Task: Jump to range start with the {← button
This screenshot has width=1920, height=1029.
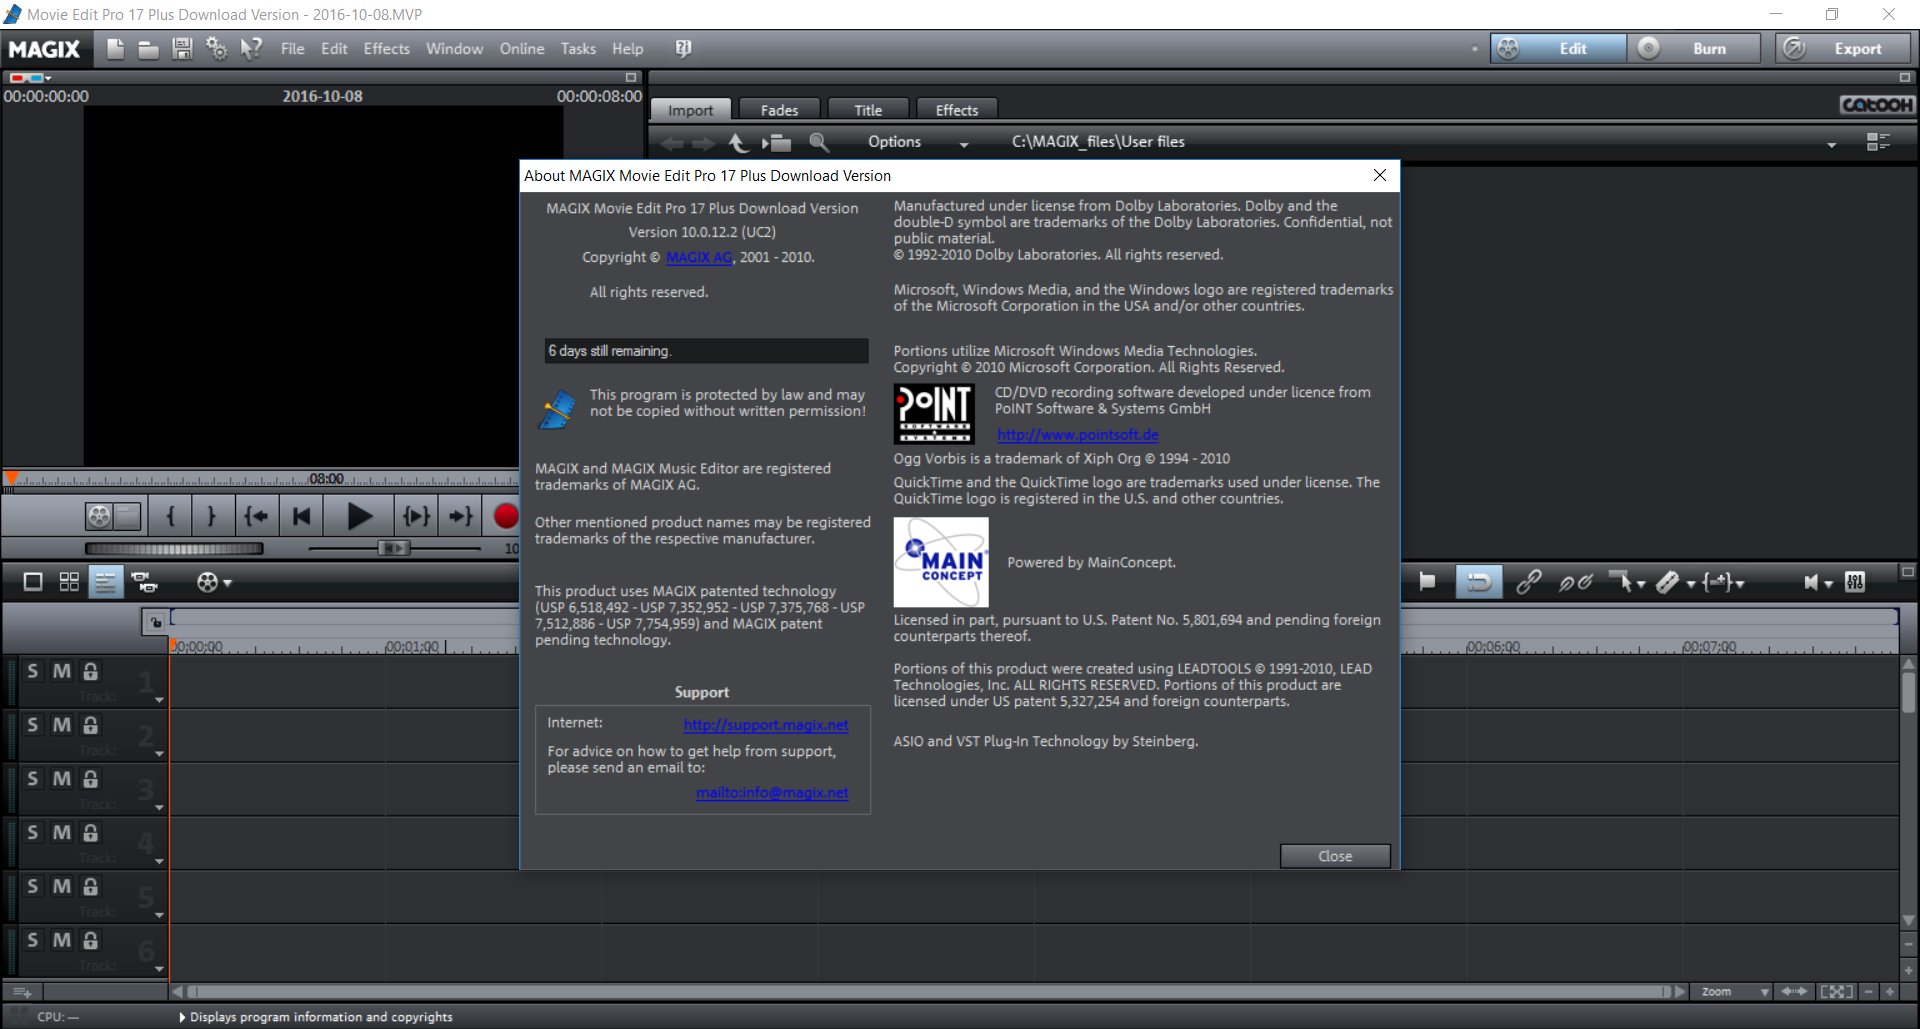Action: (x=256, y=516)
